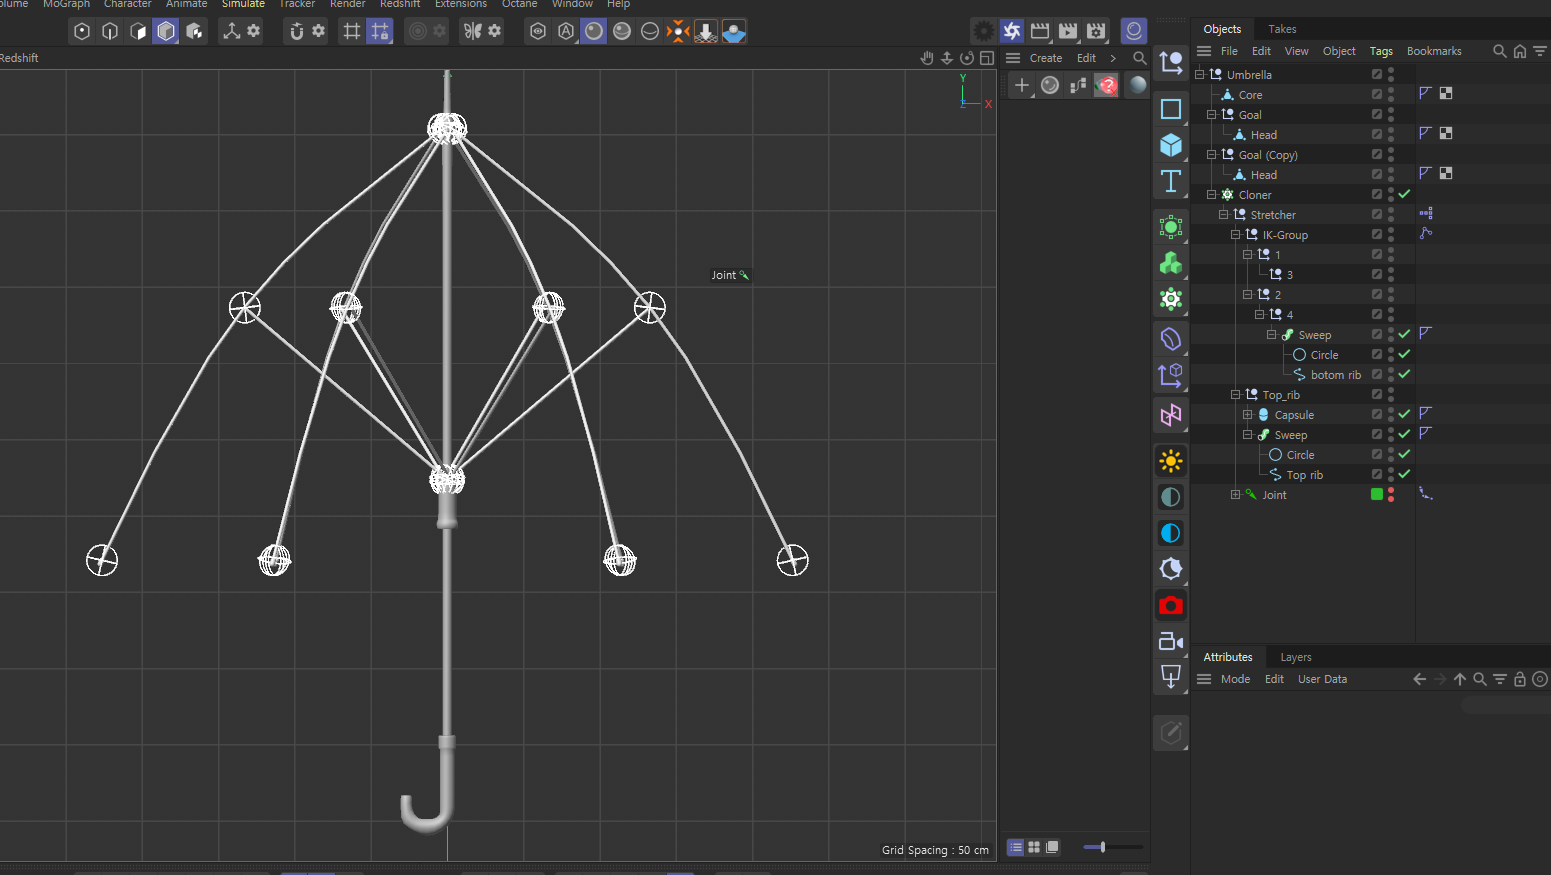Open the Object Manager filter icon
Image resolution: width=1551 pixels, height=875 pixels.
point(1540,51)
